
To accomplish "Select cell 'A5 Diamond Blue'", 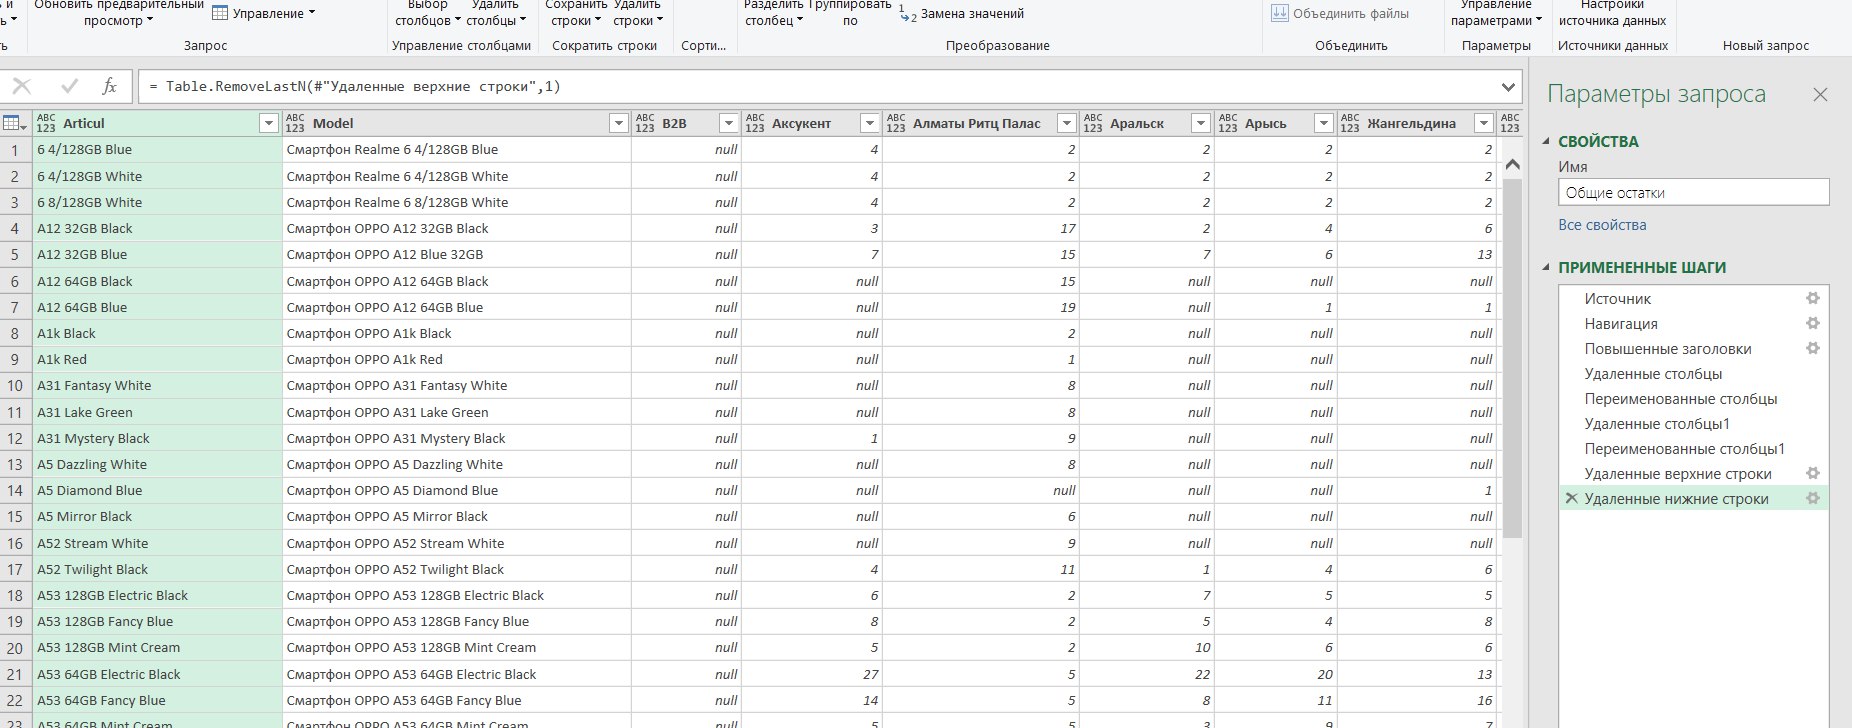I will 157,490.
